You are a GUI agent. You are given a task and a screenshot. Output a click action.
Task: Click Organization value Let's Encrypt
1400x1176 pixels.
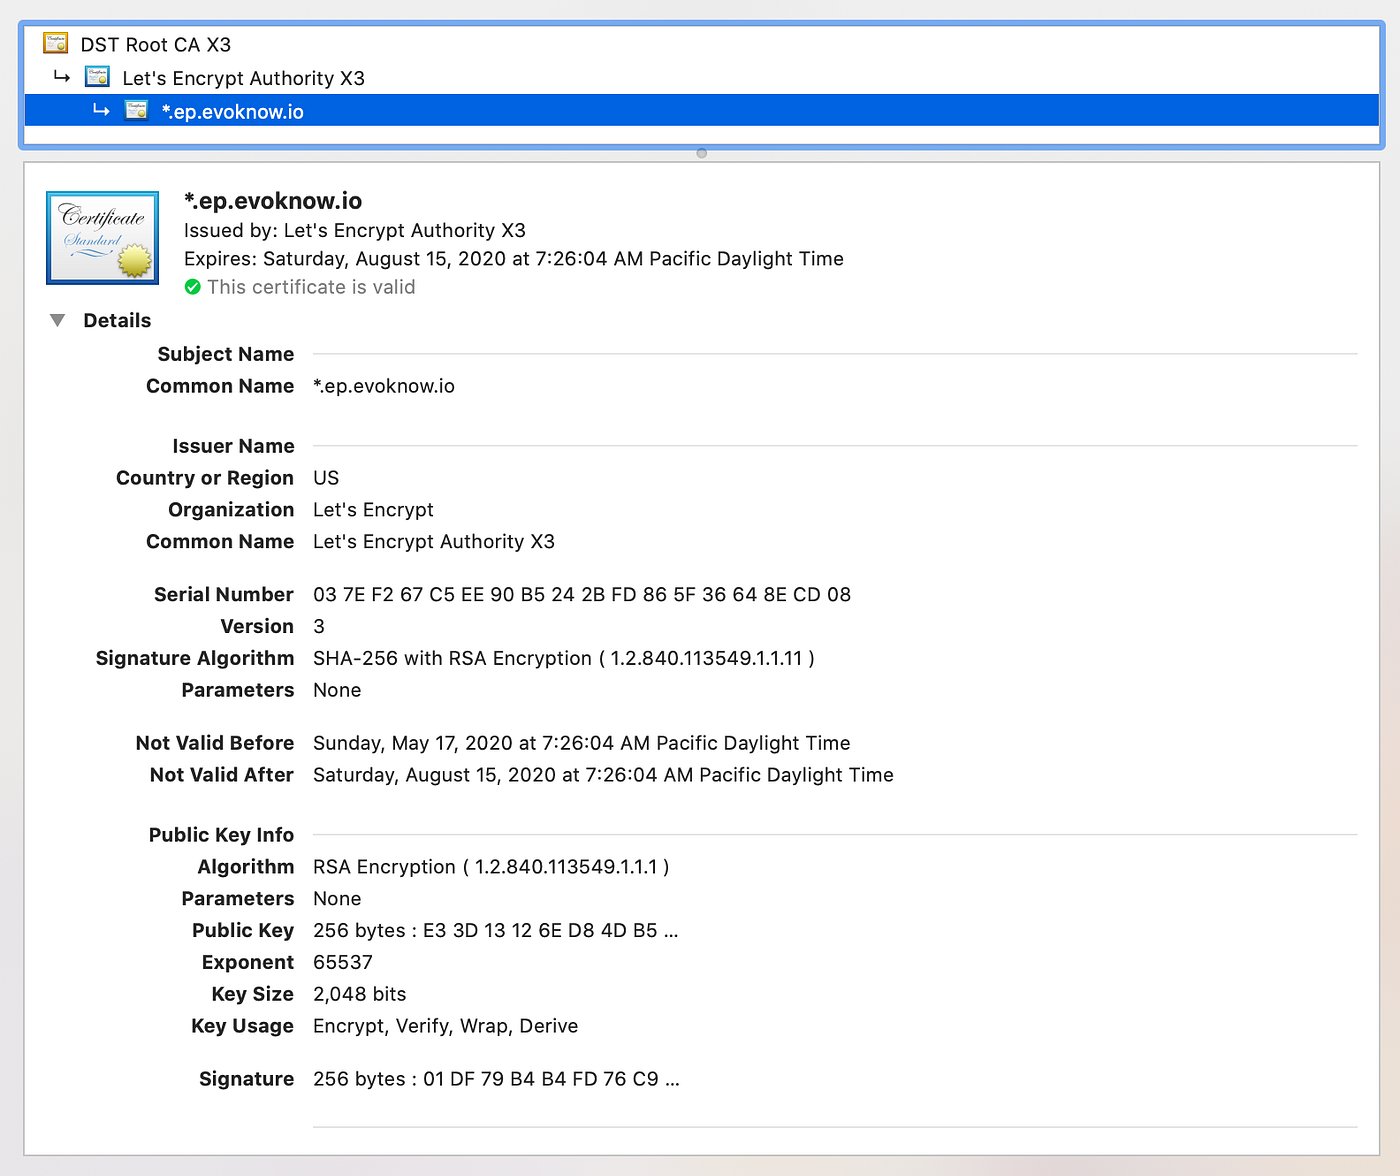click(373, 510)
